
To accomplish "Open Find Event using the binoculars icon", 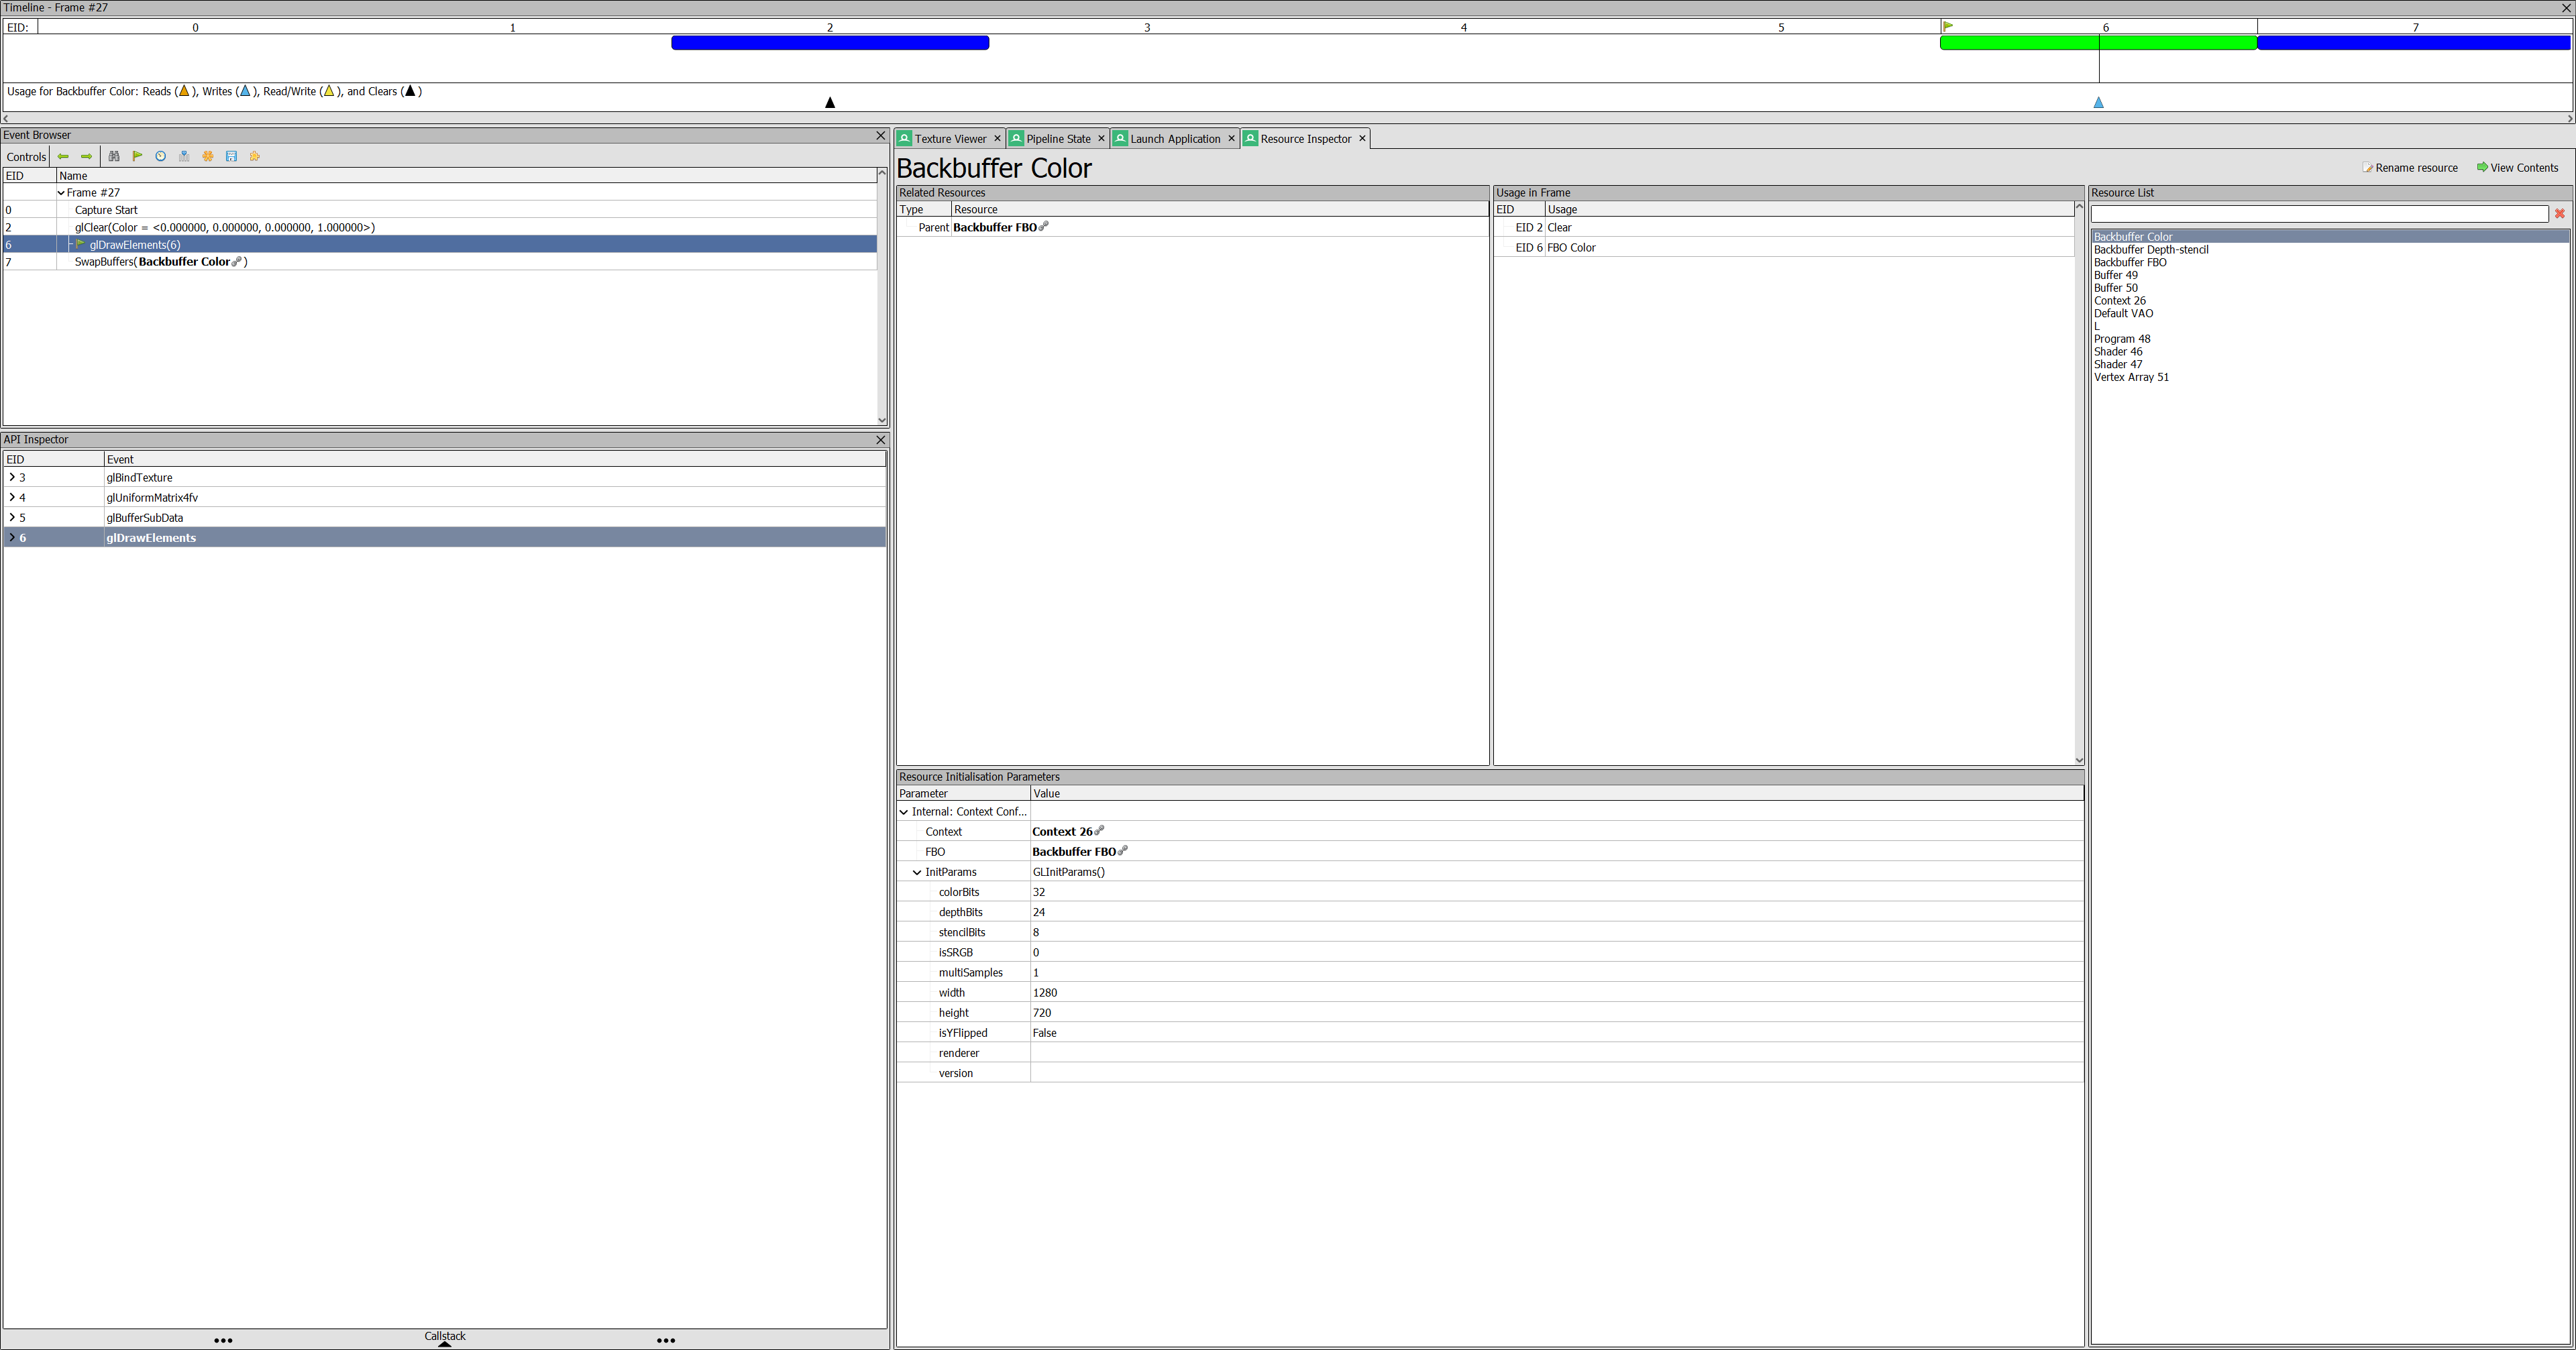I will (x=114, y=157).
